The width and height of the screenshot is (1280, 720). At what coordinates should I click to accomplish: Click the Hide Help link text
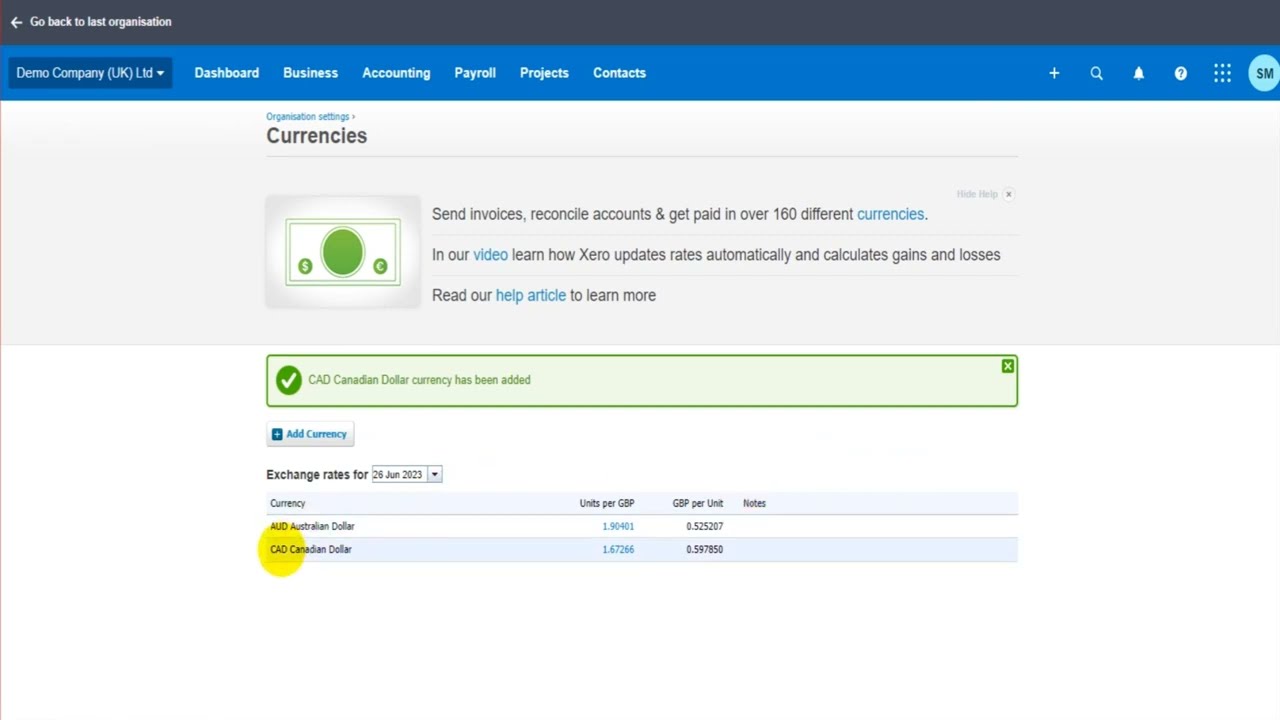tap(977, 194)
